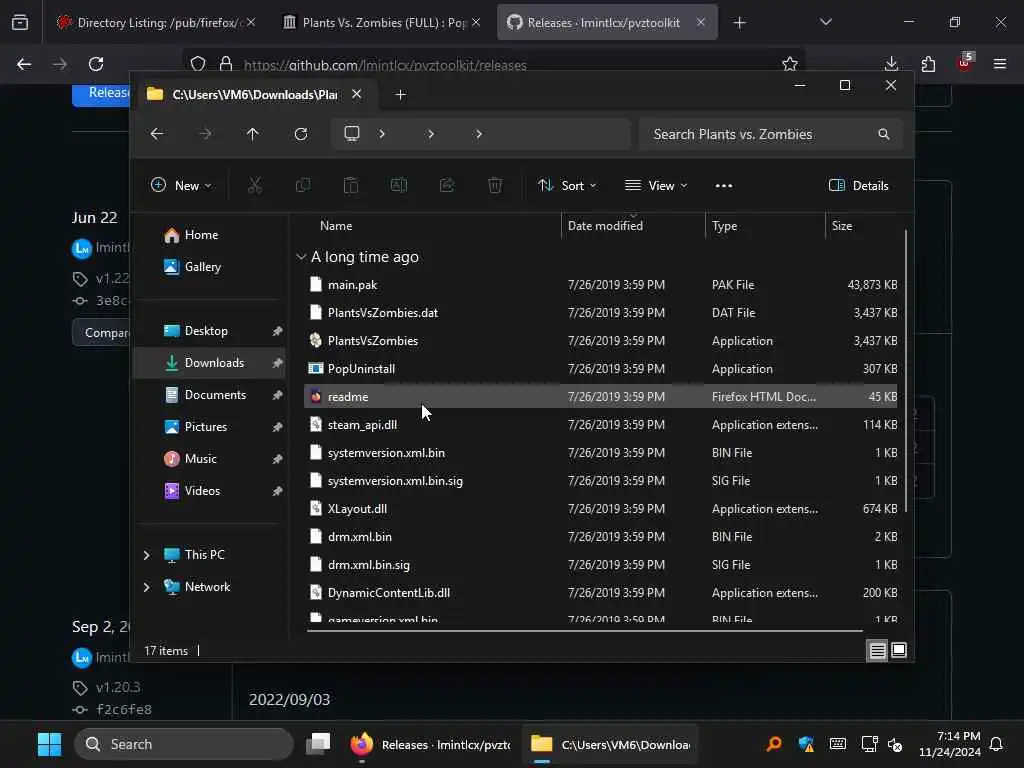The height and width of the screenshot is (768, 1024).
Task: Collapse the 'A long time ago' group
Action: pyautogui.click(x=301, y=257)
